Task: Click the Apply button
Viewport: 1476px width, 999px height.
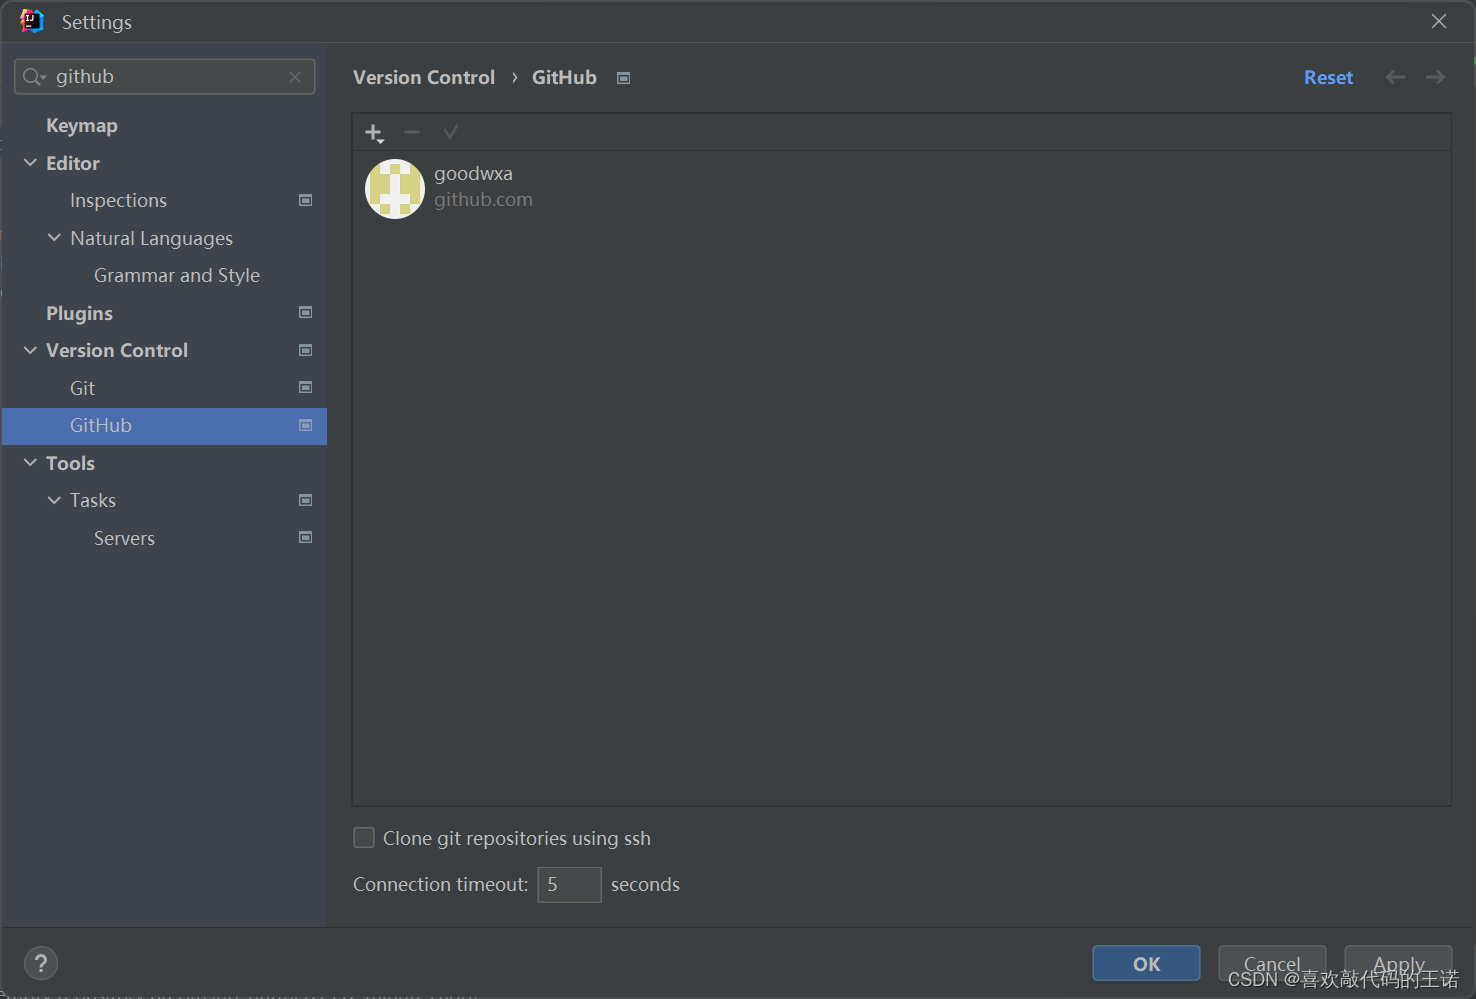Action: (1398, 964)
